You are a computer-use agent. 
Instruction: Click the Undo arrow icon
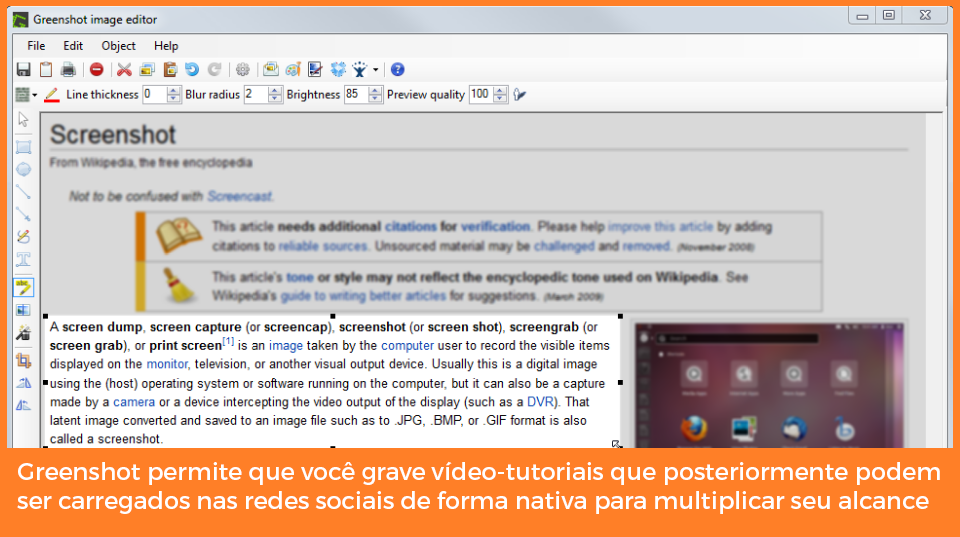[192, 70]
